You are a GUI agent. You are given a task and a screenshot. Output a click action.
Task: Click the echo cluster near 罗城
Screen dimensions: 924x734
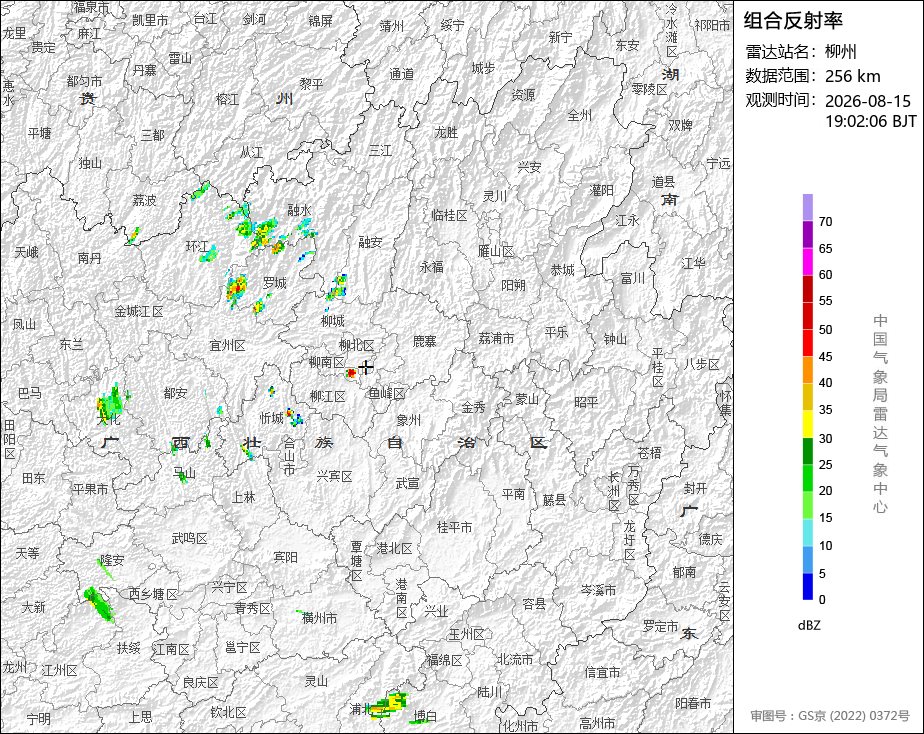237,289
